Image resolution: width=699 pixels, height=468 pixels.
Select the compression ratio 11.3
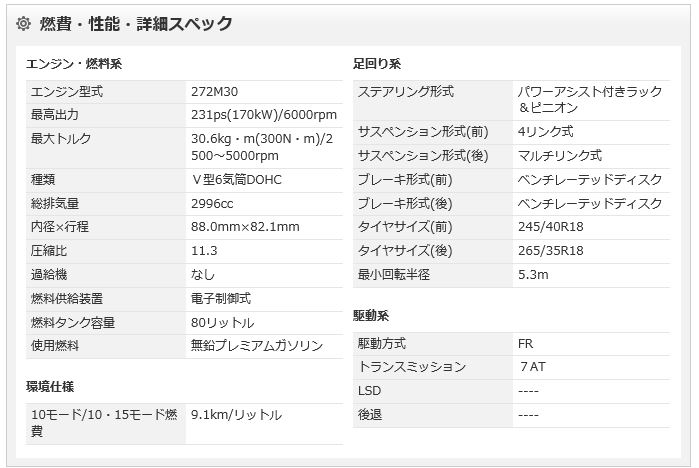204,250
